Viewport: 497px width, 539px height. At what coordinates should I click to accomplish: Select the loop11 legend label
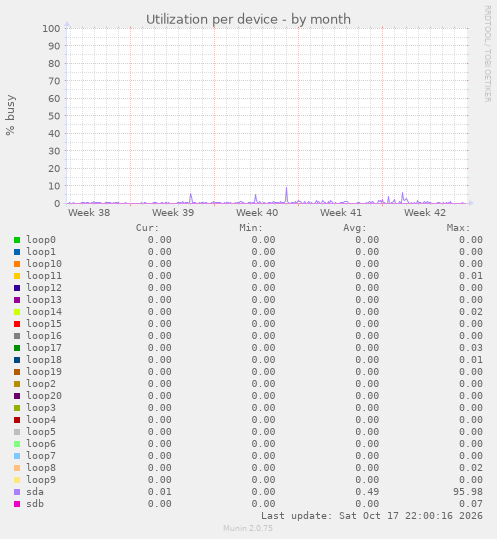coord(44,276)
